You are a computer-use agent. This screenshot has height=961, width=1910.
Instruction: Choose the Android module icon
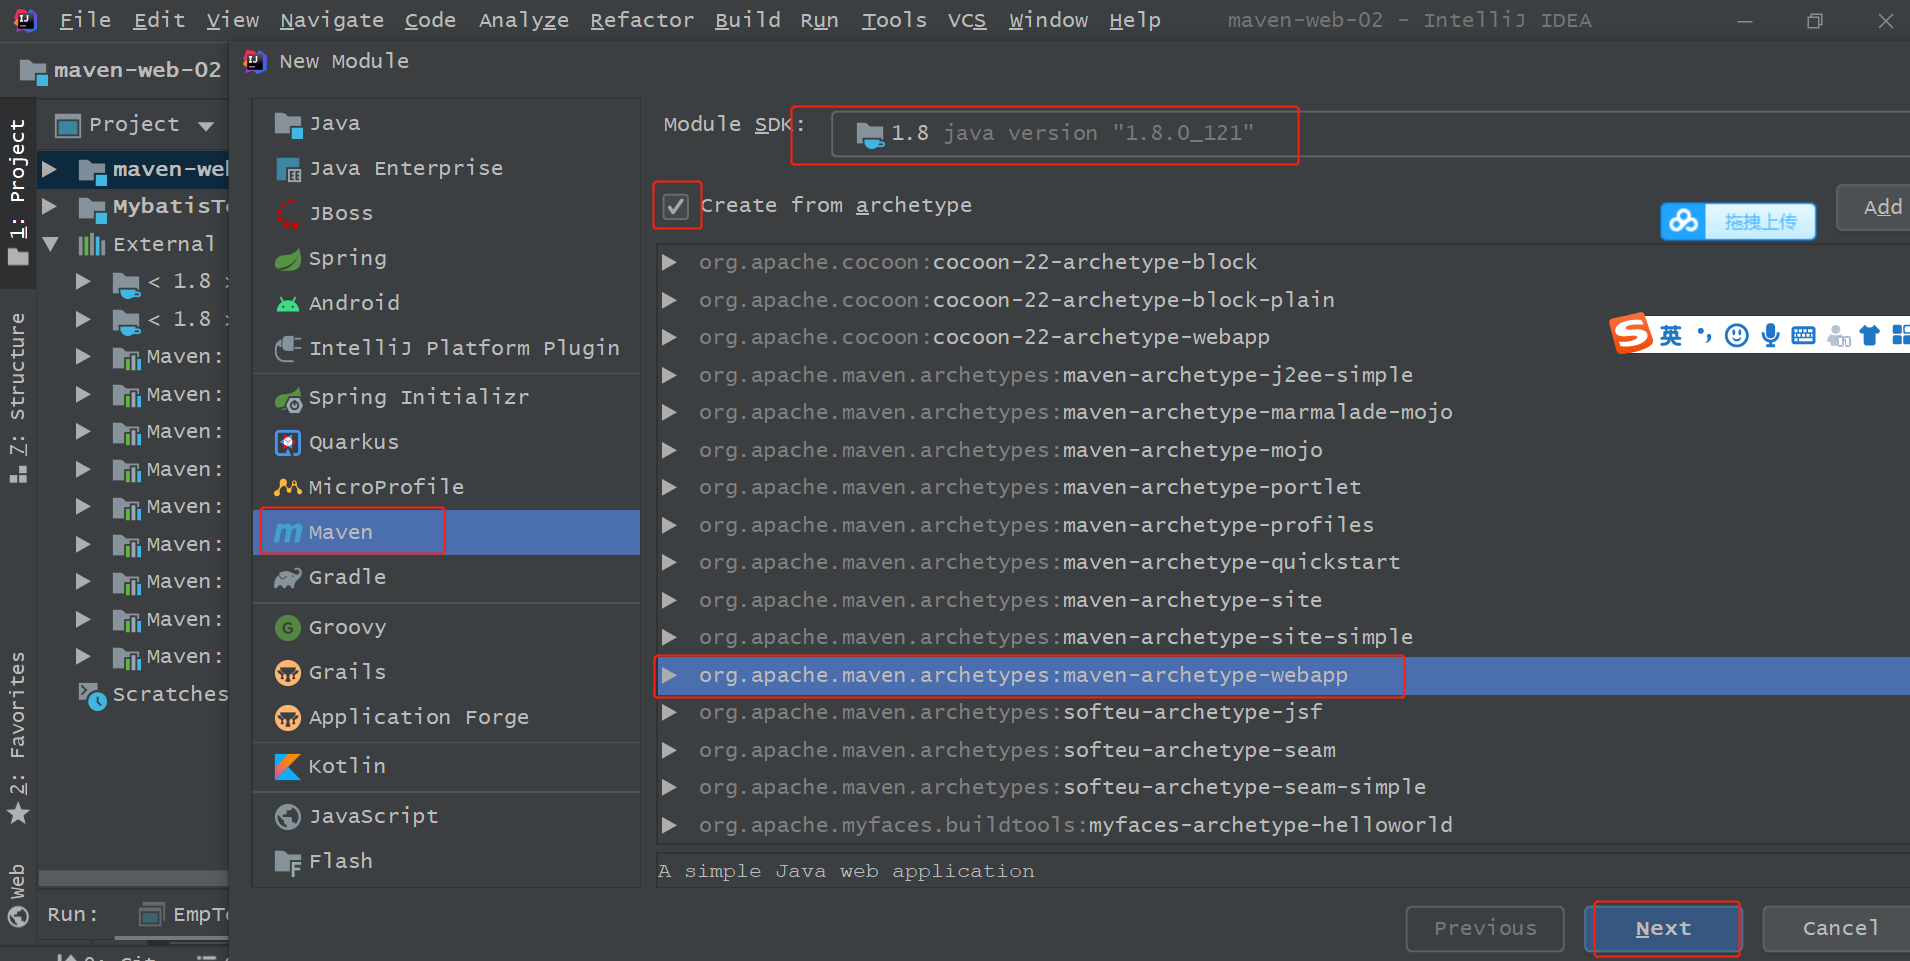coord(288,304)
